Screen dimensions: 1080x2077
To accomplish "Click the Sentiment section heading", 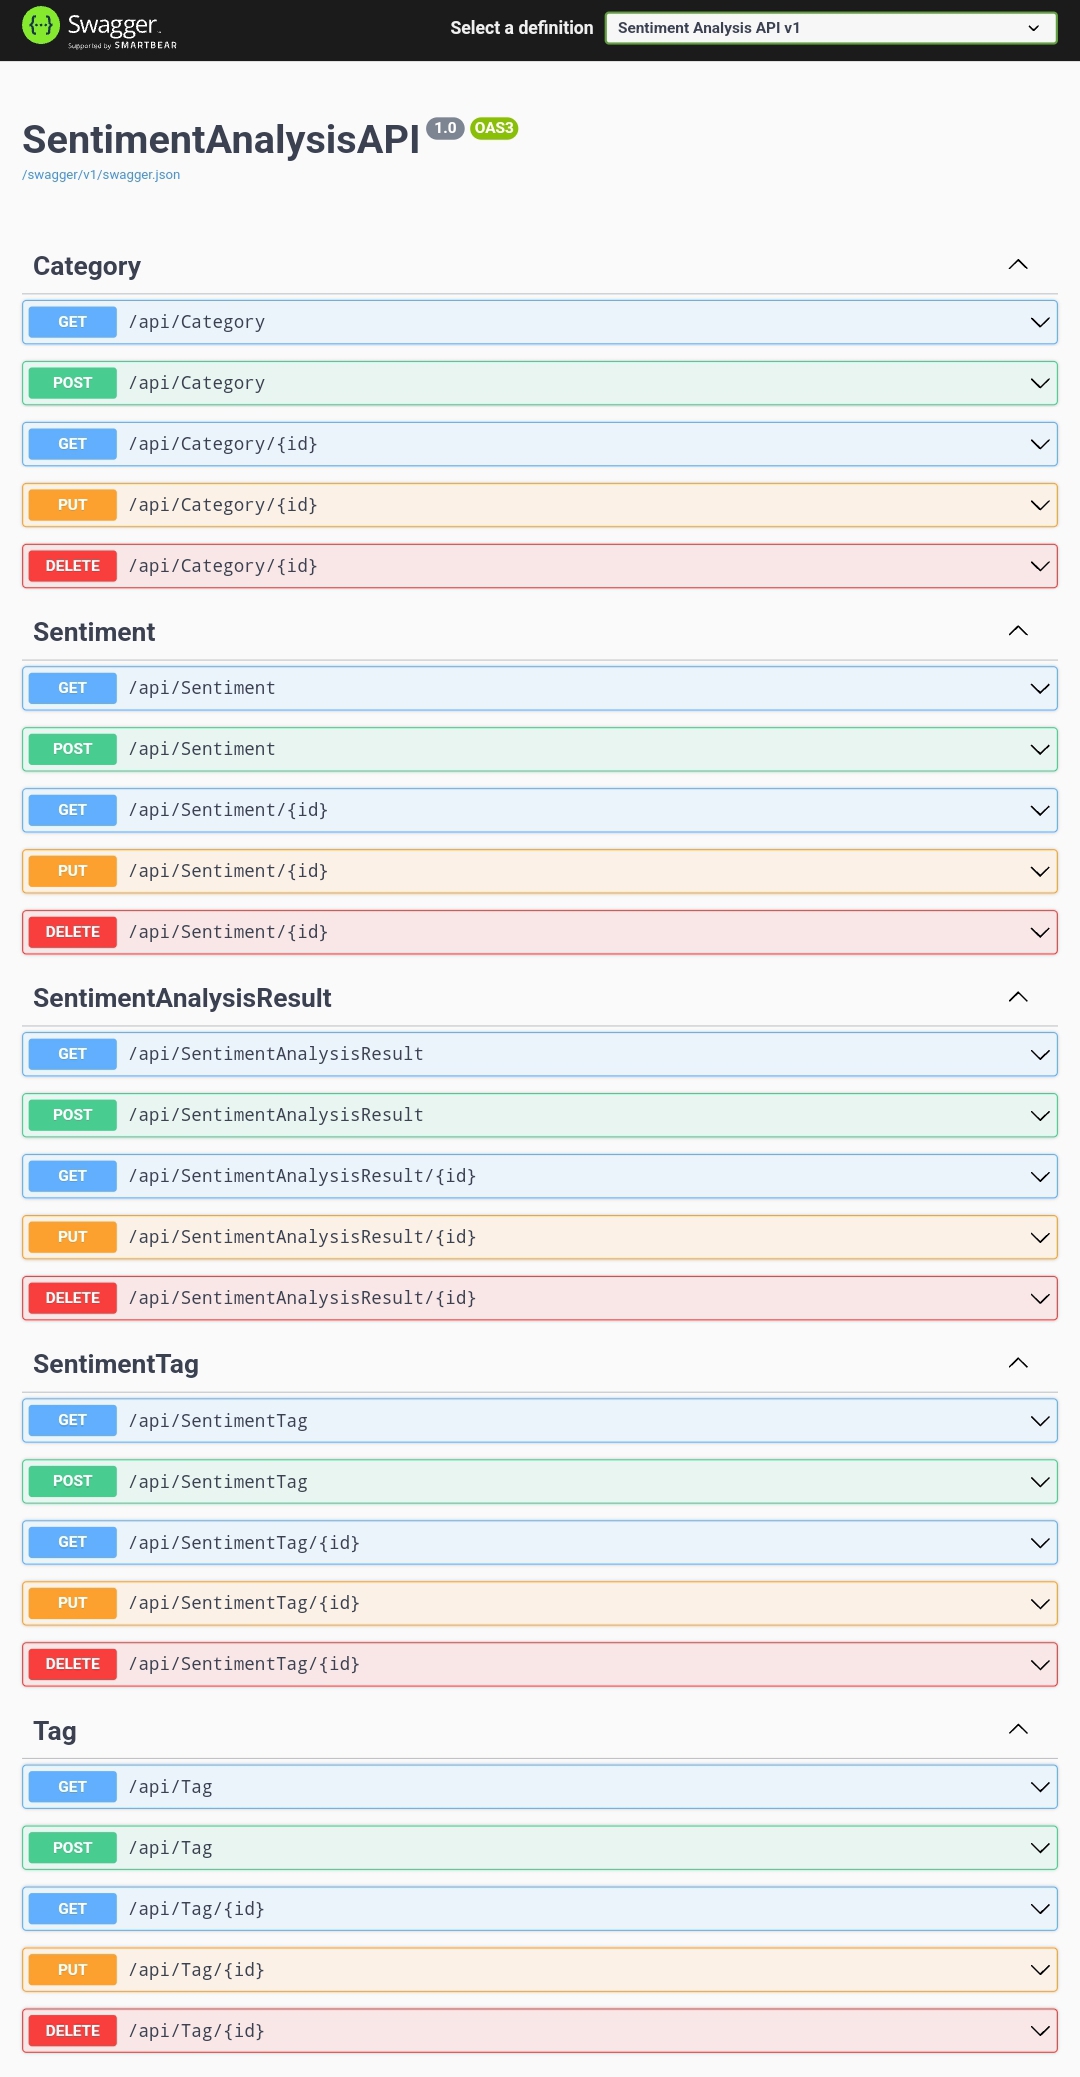I will [94, 631].
